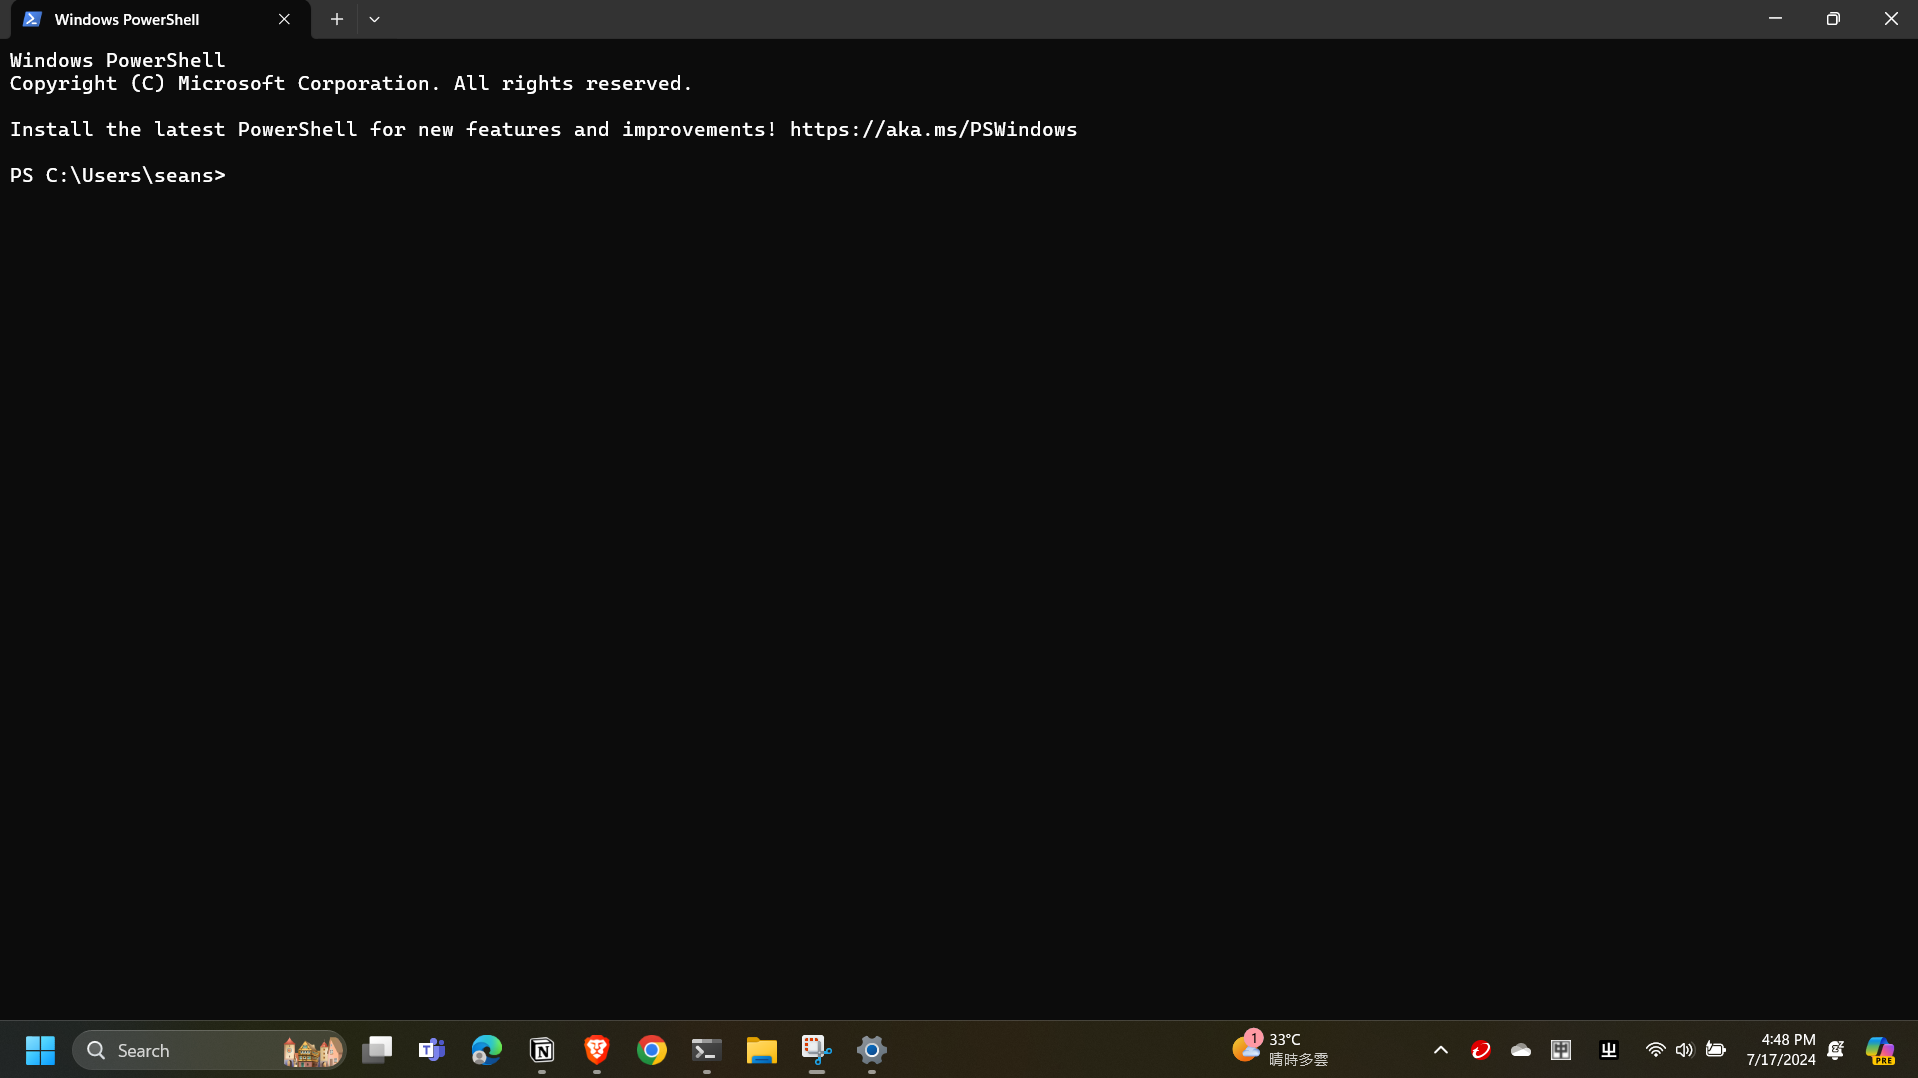The height and width of the screenshot is (1078, 1918).
Task: Open OneDrive cloud tray icon
Action: (1521, 1050)
